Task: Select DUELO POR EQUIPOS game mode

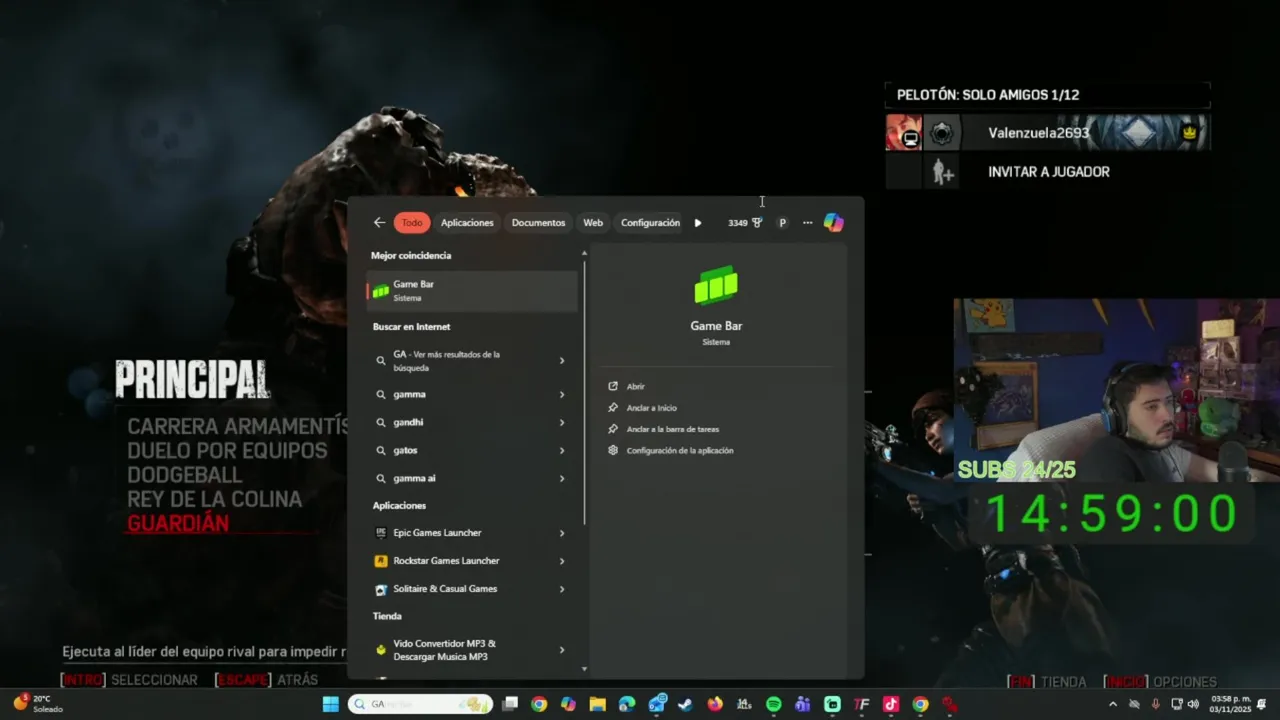Action: coord(227,451)
